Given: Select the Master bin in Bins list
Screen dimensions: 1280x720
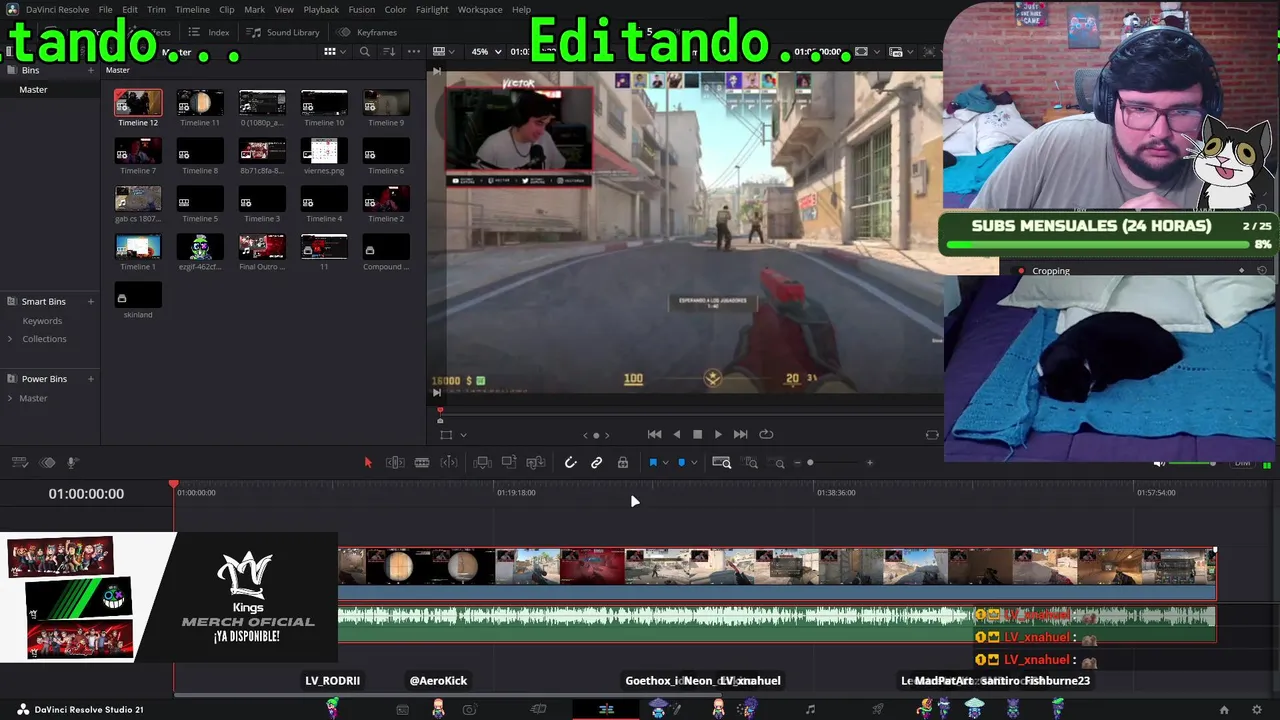Looking at the screenshot, I should tap(33, 89).
